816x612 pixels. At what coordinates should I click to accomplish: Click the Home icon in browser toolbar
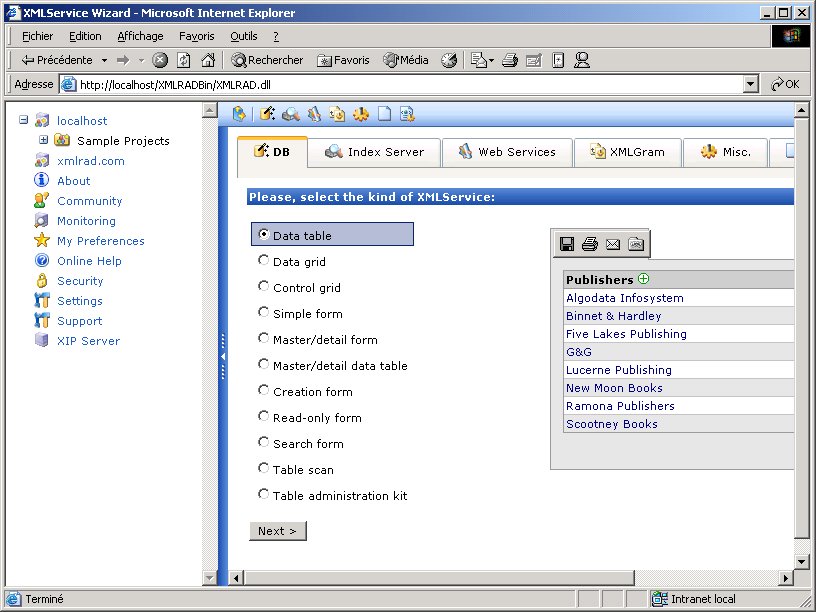[208, 60]
